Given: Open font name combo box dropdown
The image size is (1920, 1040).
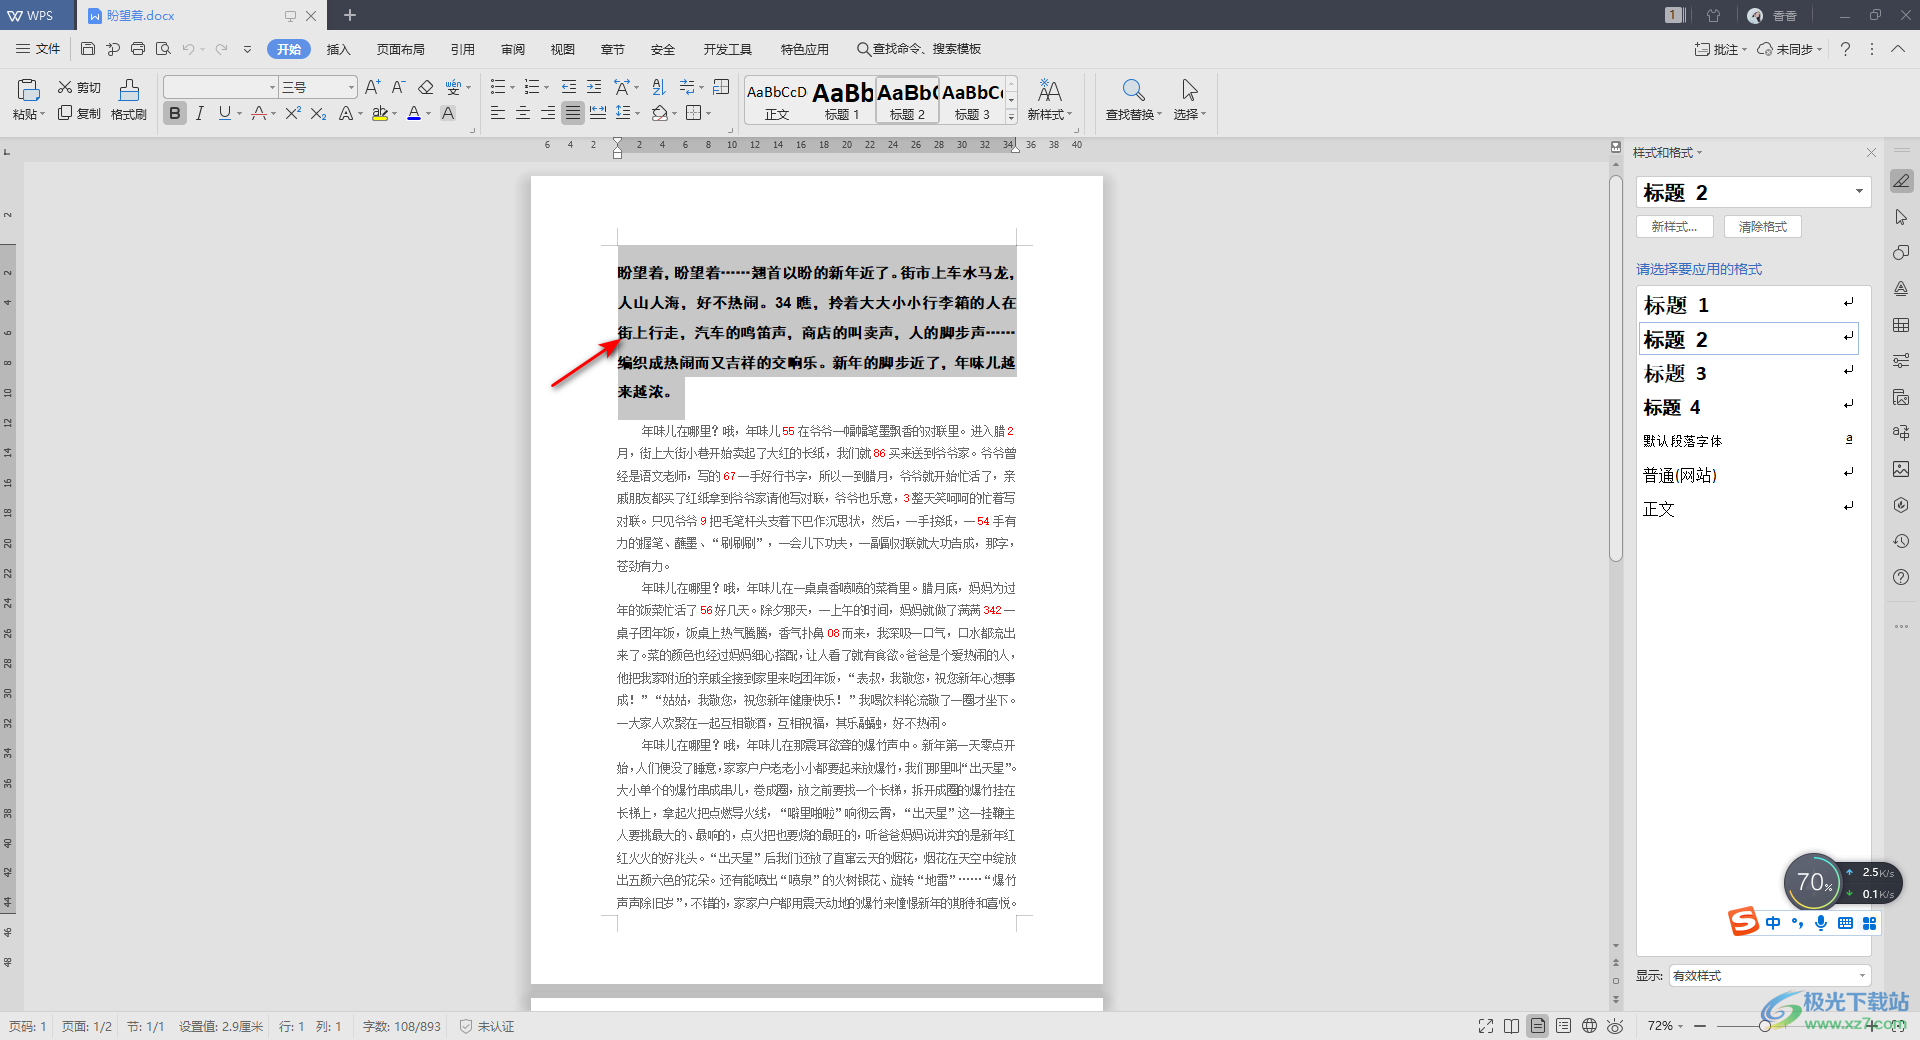Looking at the screenshot, I should pos(272,87).
